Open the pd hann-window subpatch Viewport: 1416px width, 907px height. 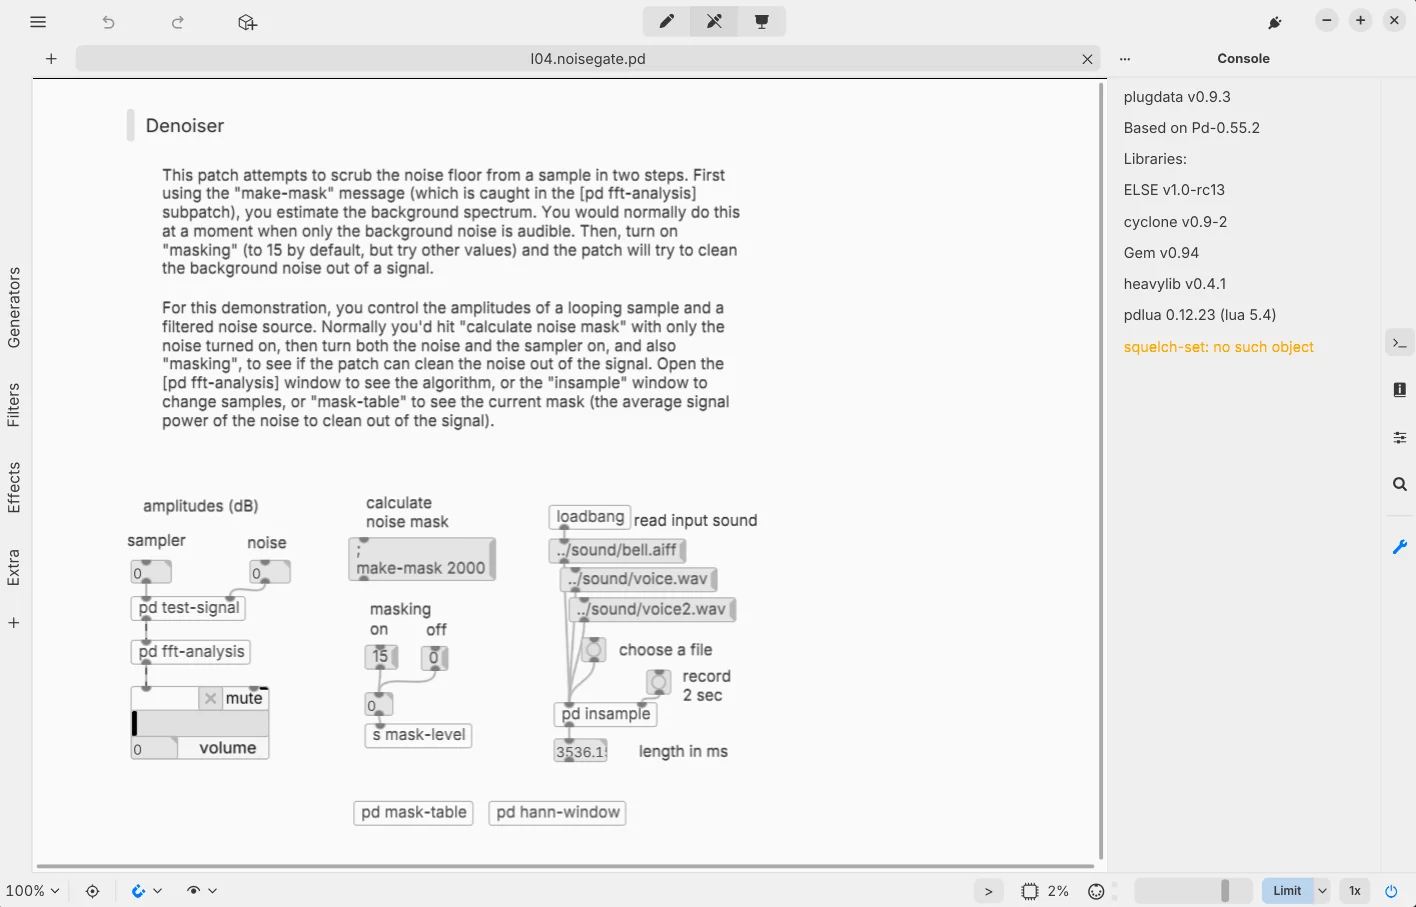tap(557, 813)
